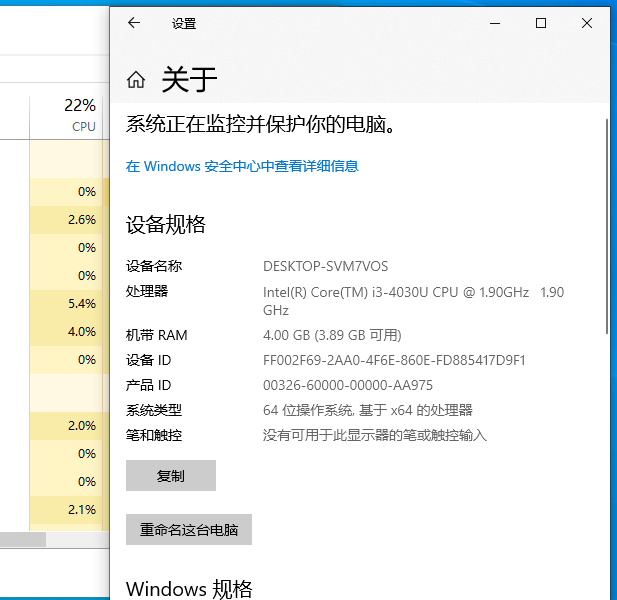Select the 64 位操作系统 system type value
The image size is (617, 600).
(368, 410)
